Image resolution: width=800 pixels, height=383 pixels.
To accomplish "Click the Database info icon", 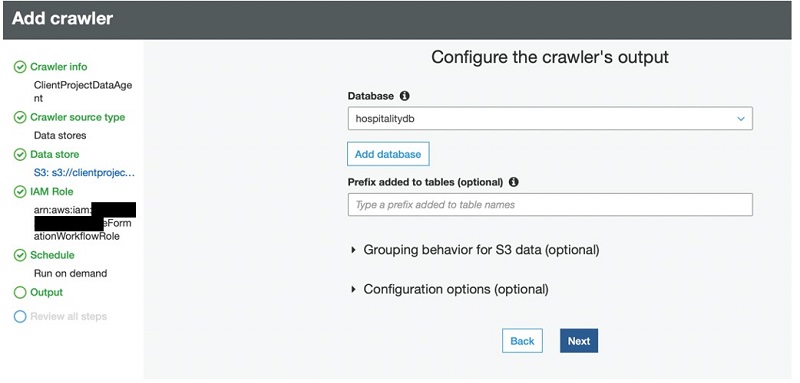I will point(405,96).
